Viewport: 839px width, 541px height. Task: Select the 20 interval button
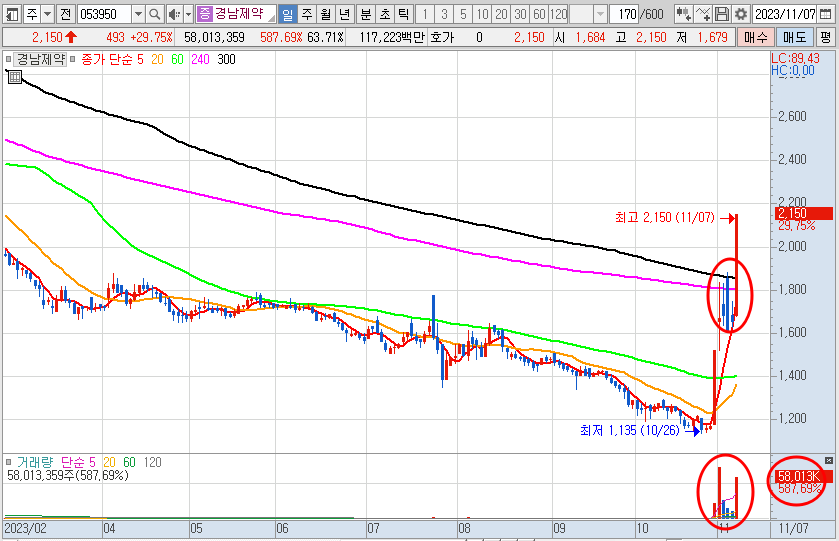point(501,14)
